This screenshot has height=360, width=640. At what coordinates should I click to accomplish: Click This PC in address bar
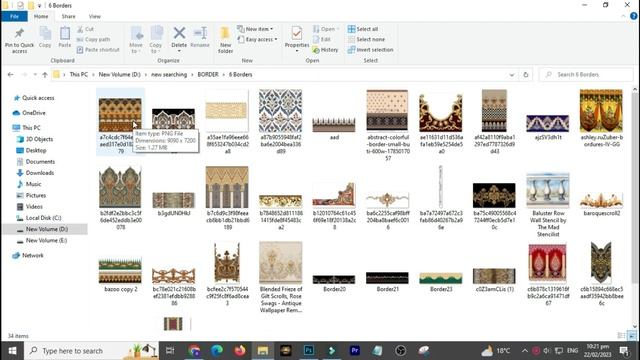click(78, 75)
